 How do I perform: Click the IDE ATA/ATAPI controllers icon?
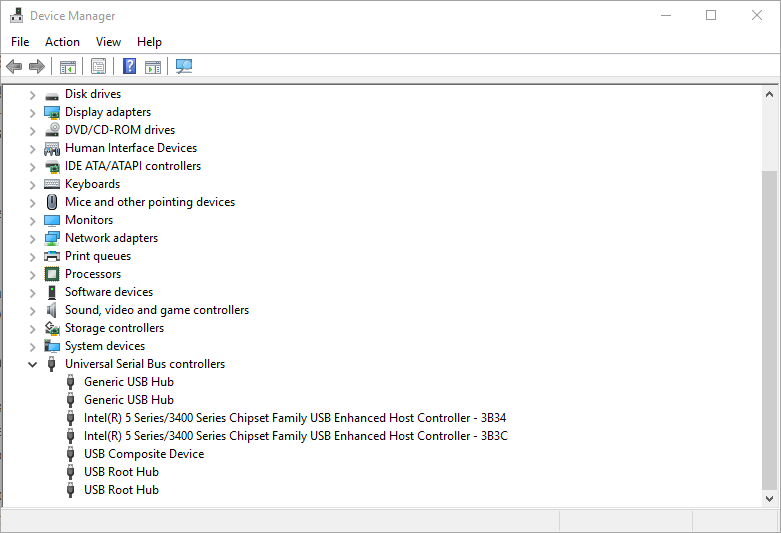click(52, 166)
